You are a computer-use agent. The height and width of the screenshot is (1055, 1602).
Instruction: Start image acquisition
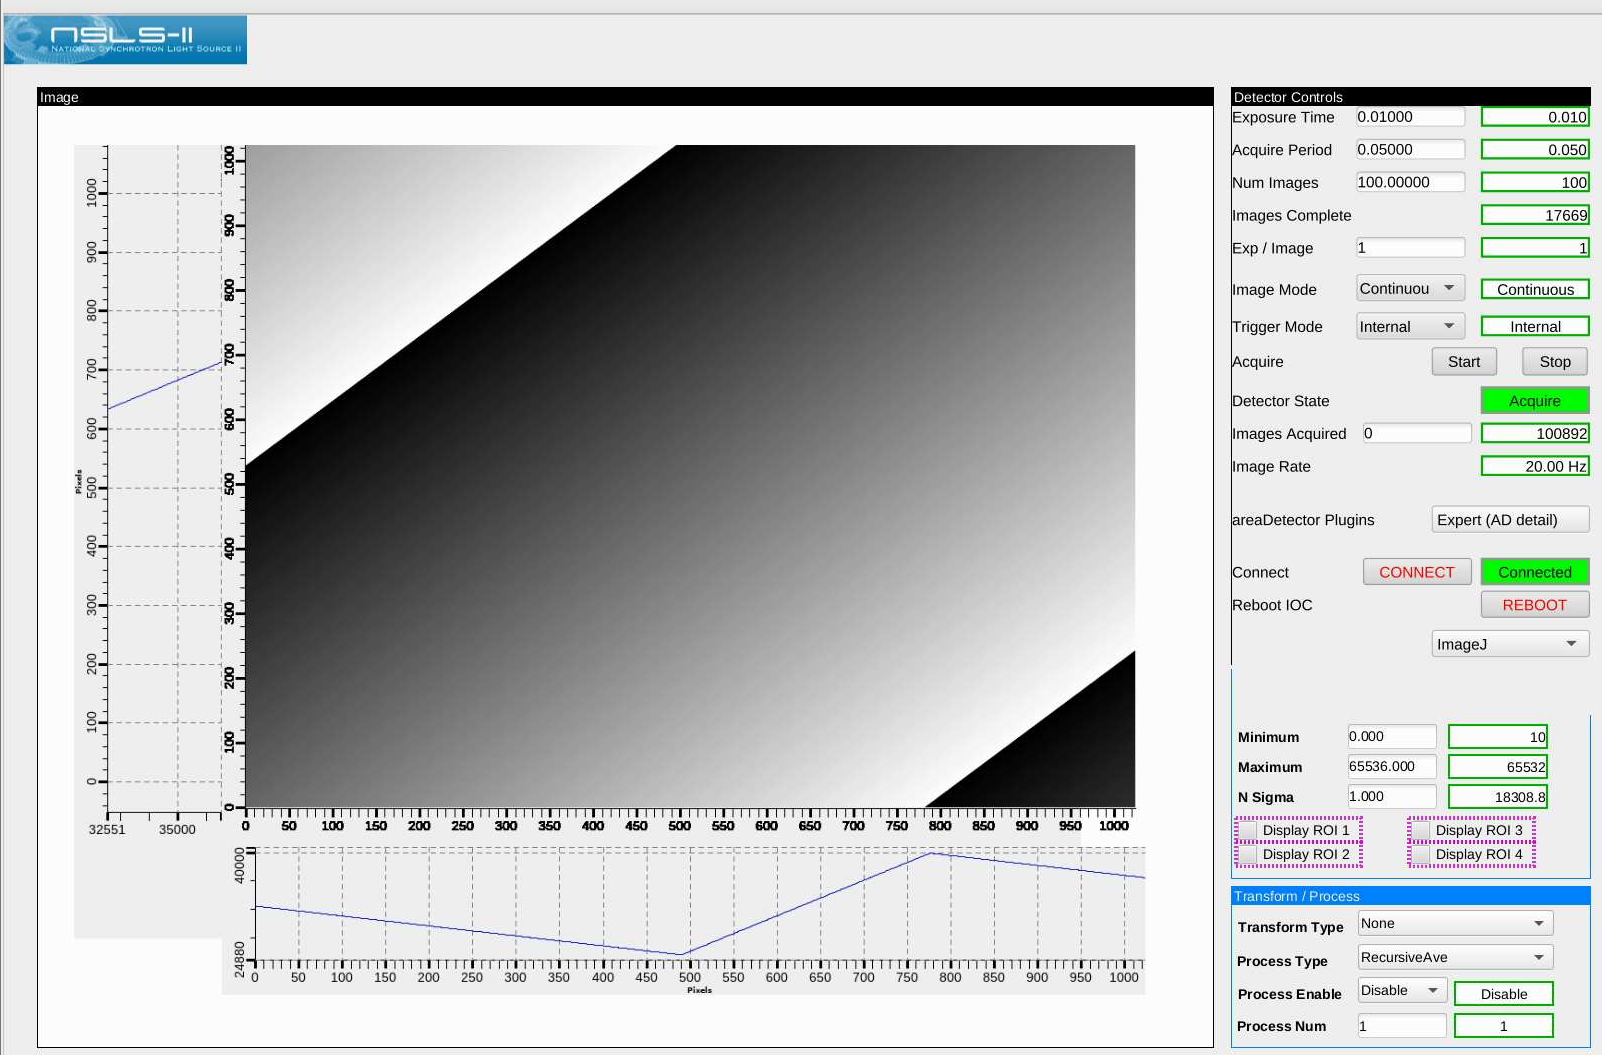[x=1463, y=361]
